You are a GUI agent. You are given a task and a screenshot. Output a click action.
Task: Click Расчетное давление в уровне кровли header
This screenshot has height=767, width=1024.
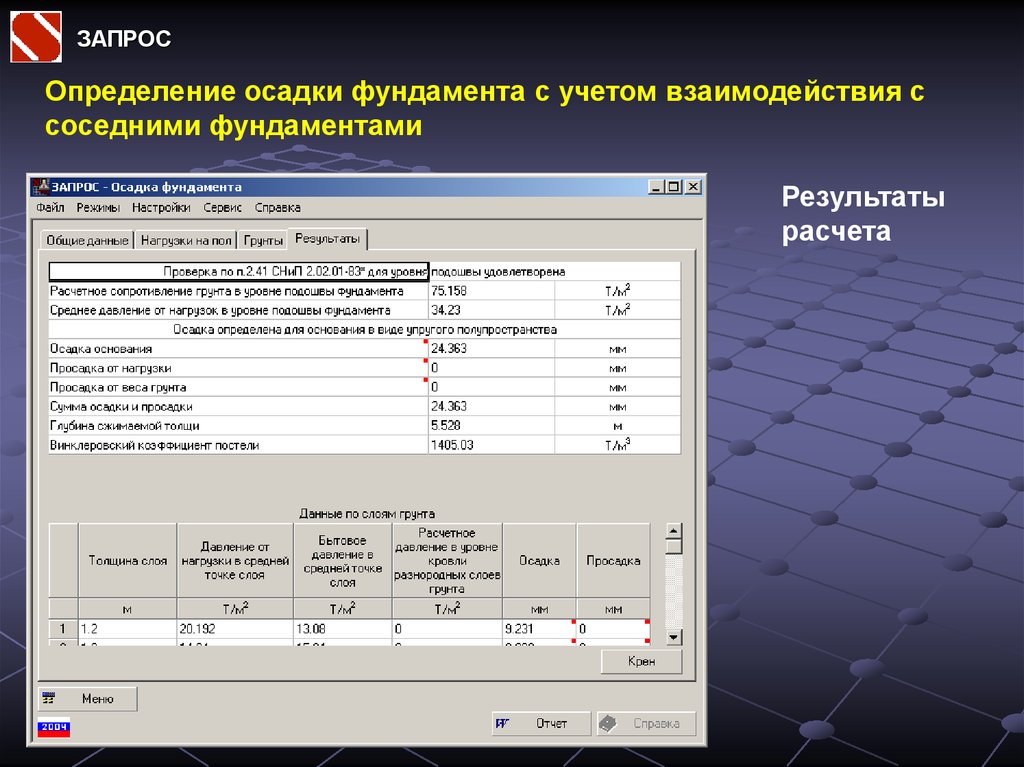pos(447,561)
